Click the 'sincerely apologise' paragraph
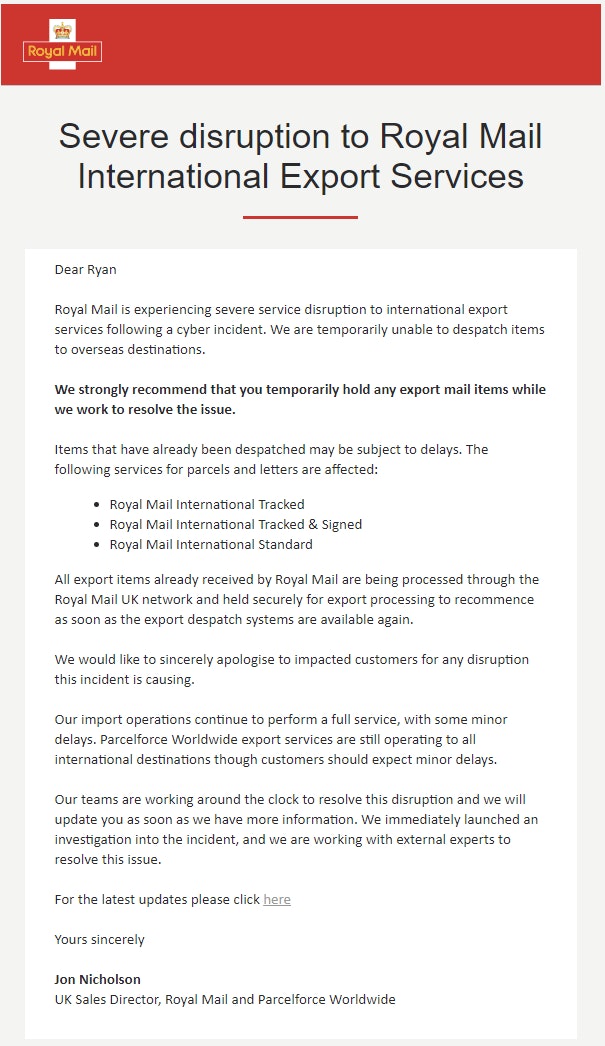605x1046 pixels. [x=292, y=669]
